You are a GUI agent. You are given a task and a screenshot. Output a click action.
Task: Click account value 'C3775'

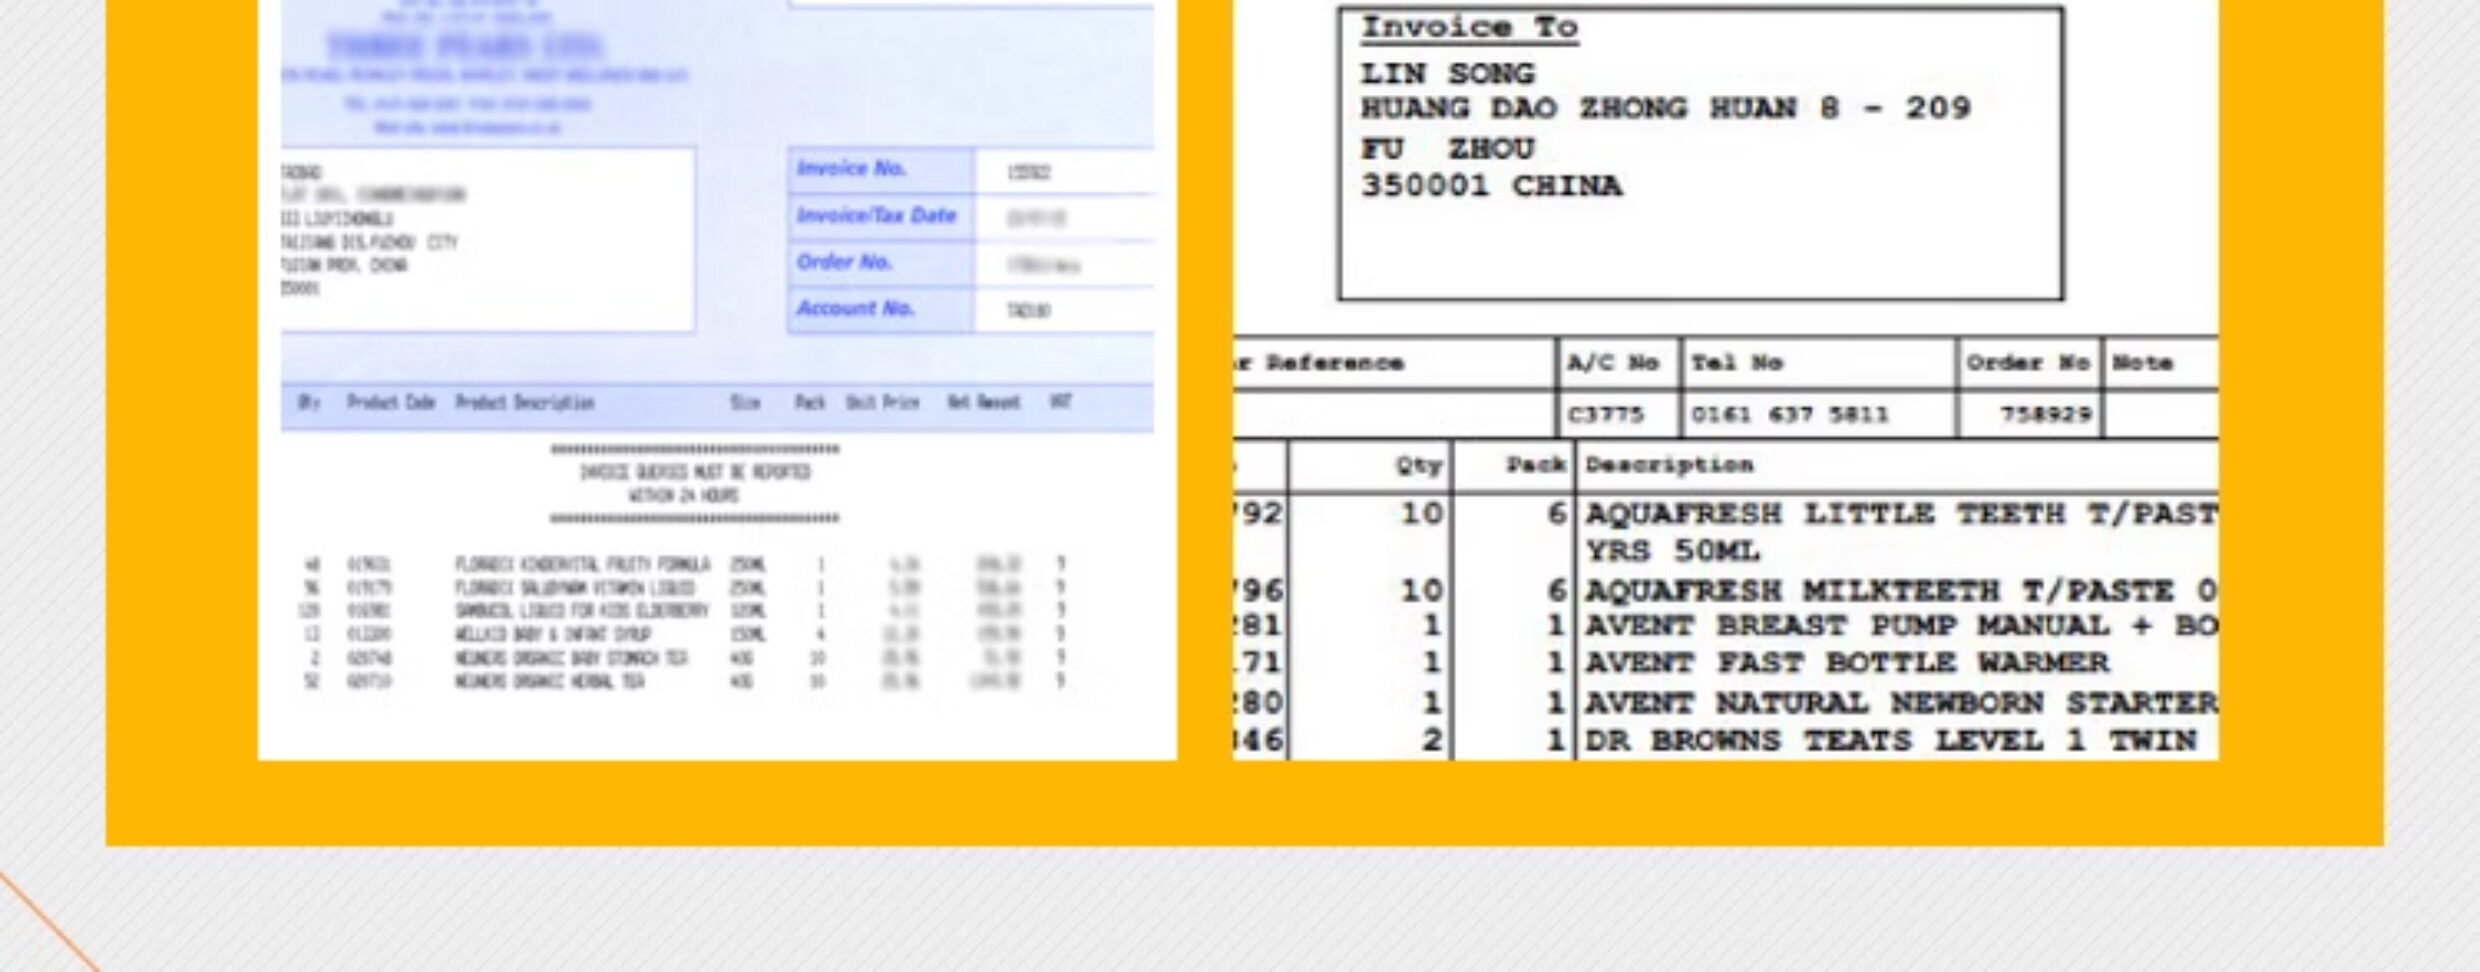[1605, 415]
